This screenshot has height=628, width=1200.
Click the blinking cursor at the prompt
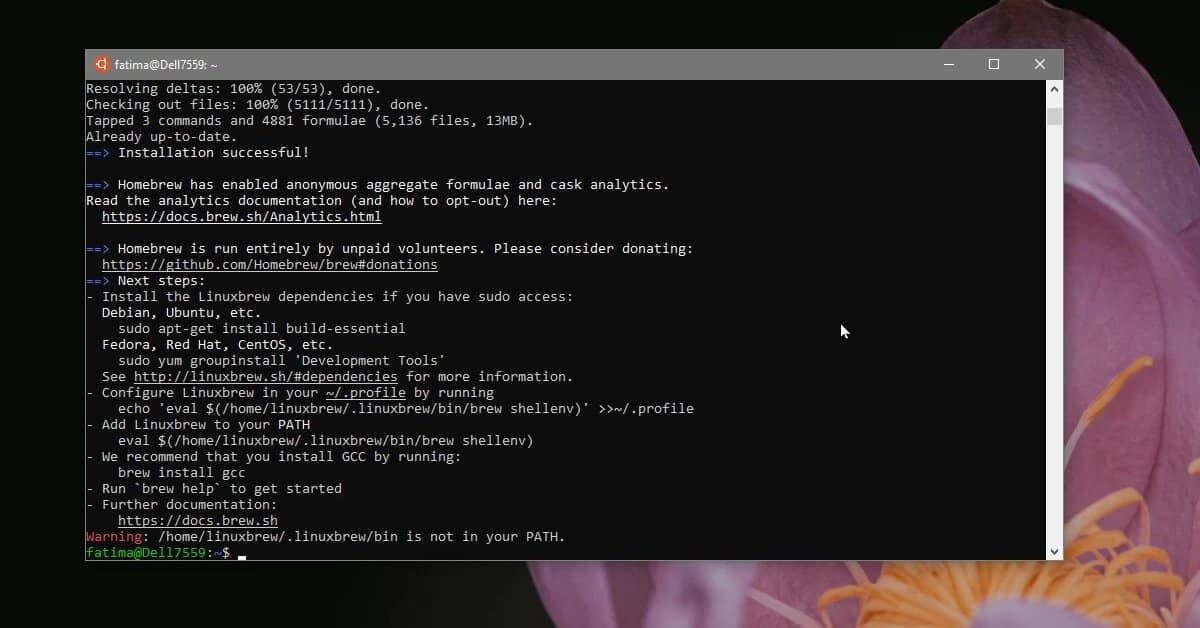click(x=241, y=554)
